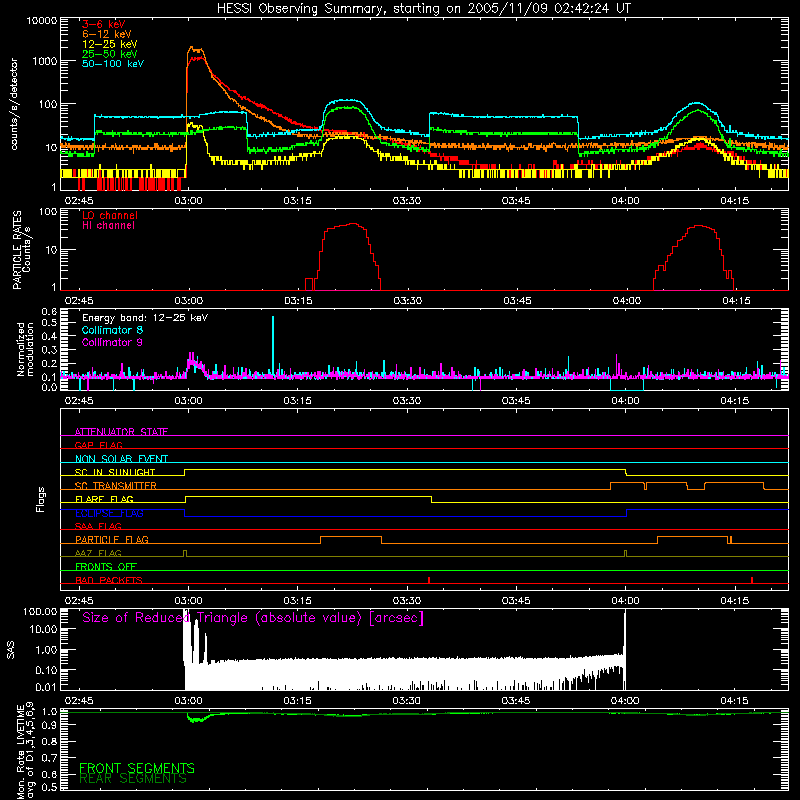Click the first PARTICLE FLAG raised step near 03:20
The width and height of the screenshot is (800, 800).
coord(351,537)
